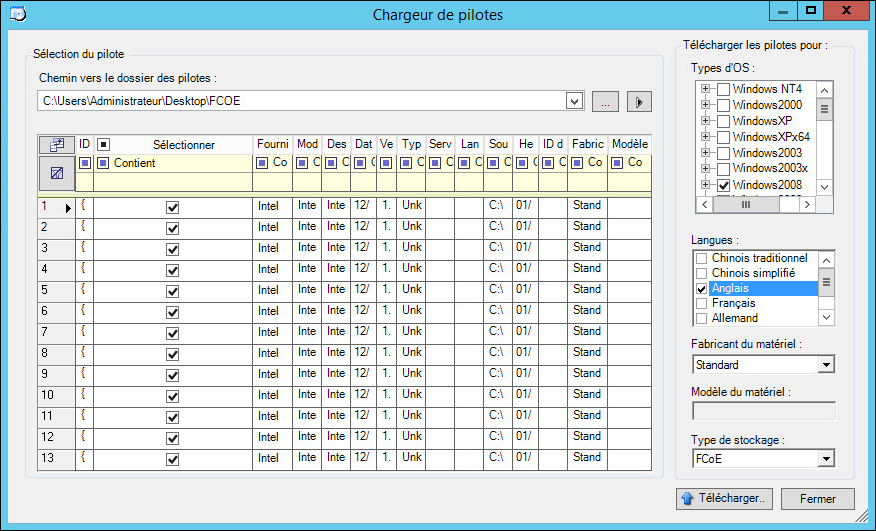Uncheck the checkbox in row 5
Image resolution: width=876 pixels, height=531 pixels.
tap(172, 291)
